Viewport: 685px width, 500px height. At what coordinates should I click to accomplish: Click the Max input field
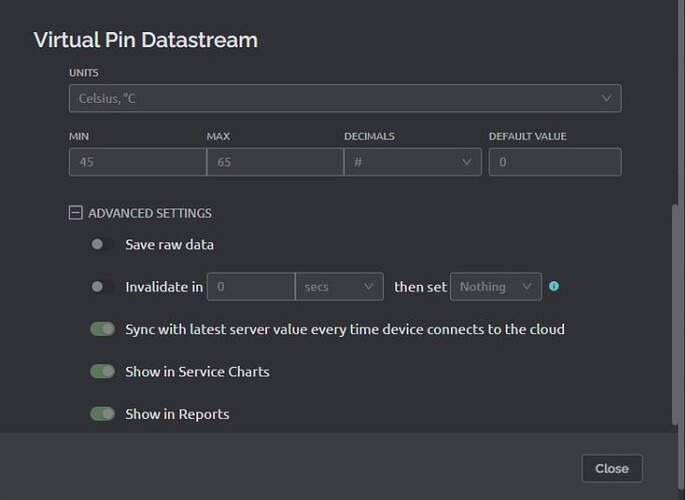coord(275,162)
